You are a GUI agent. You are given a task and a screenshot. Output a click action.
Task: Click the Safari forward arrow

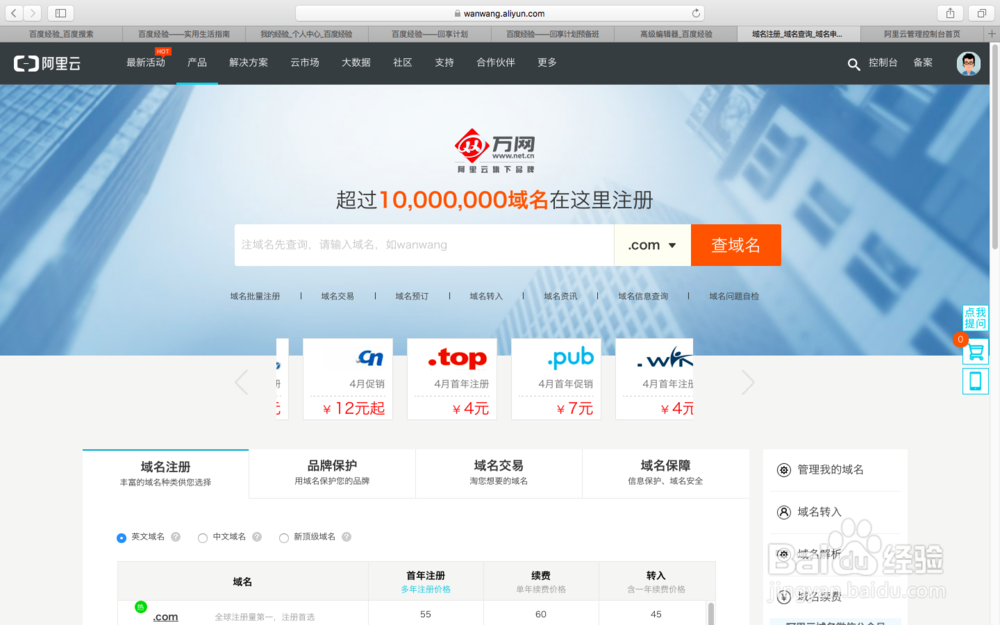(x=33, y=13)
